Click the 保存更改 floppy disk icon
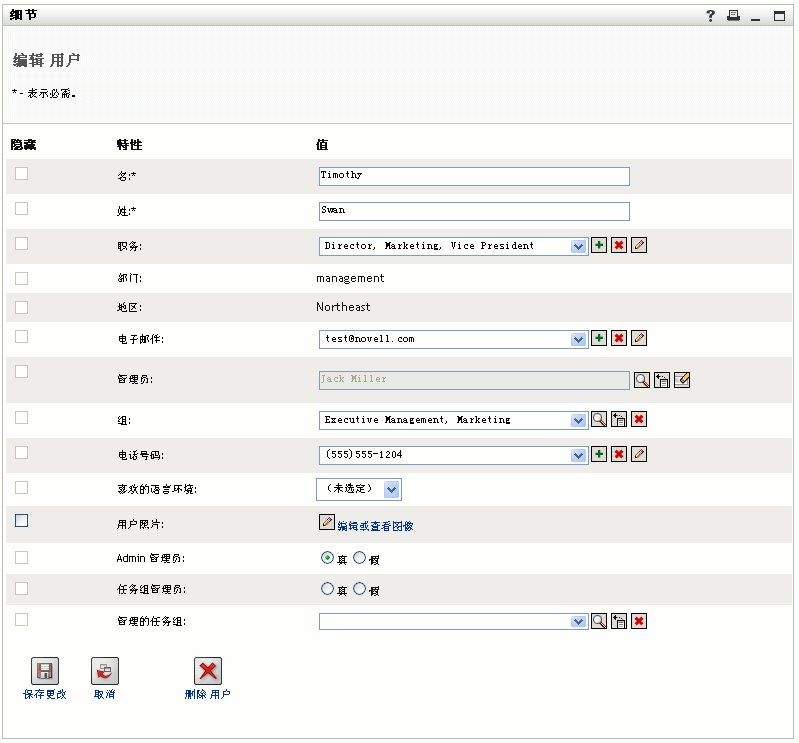799x743 pixels. [x=45, y=671]
